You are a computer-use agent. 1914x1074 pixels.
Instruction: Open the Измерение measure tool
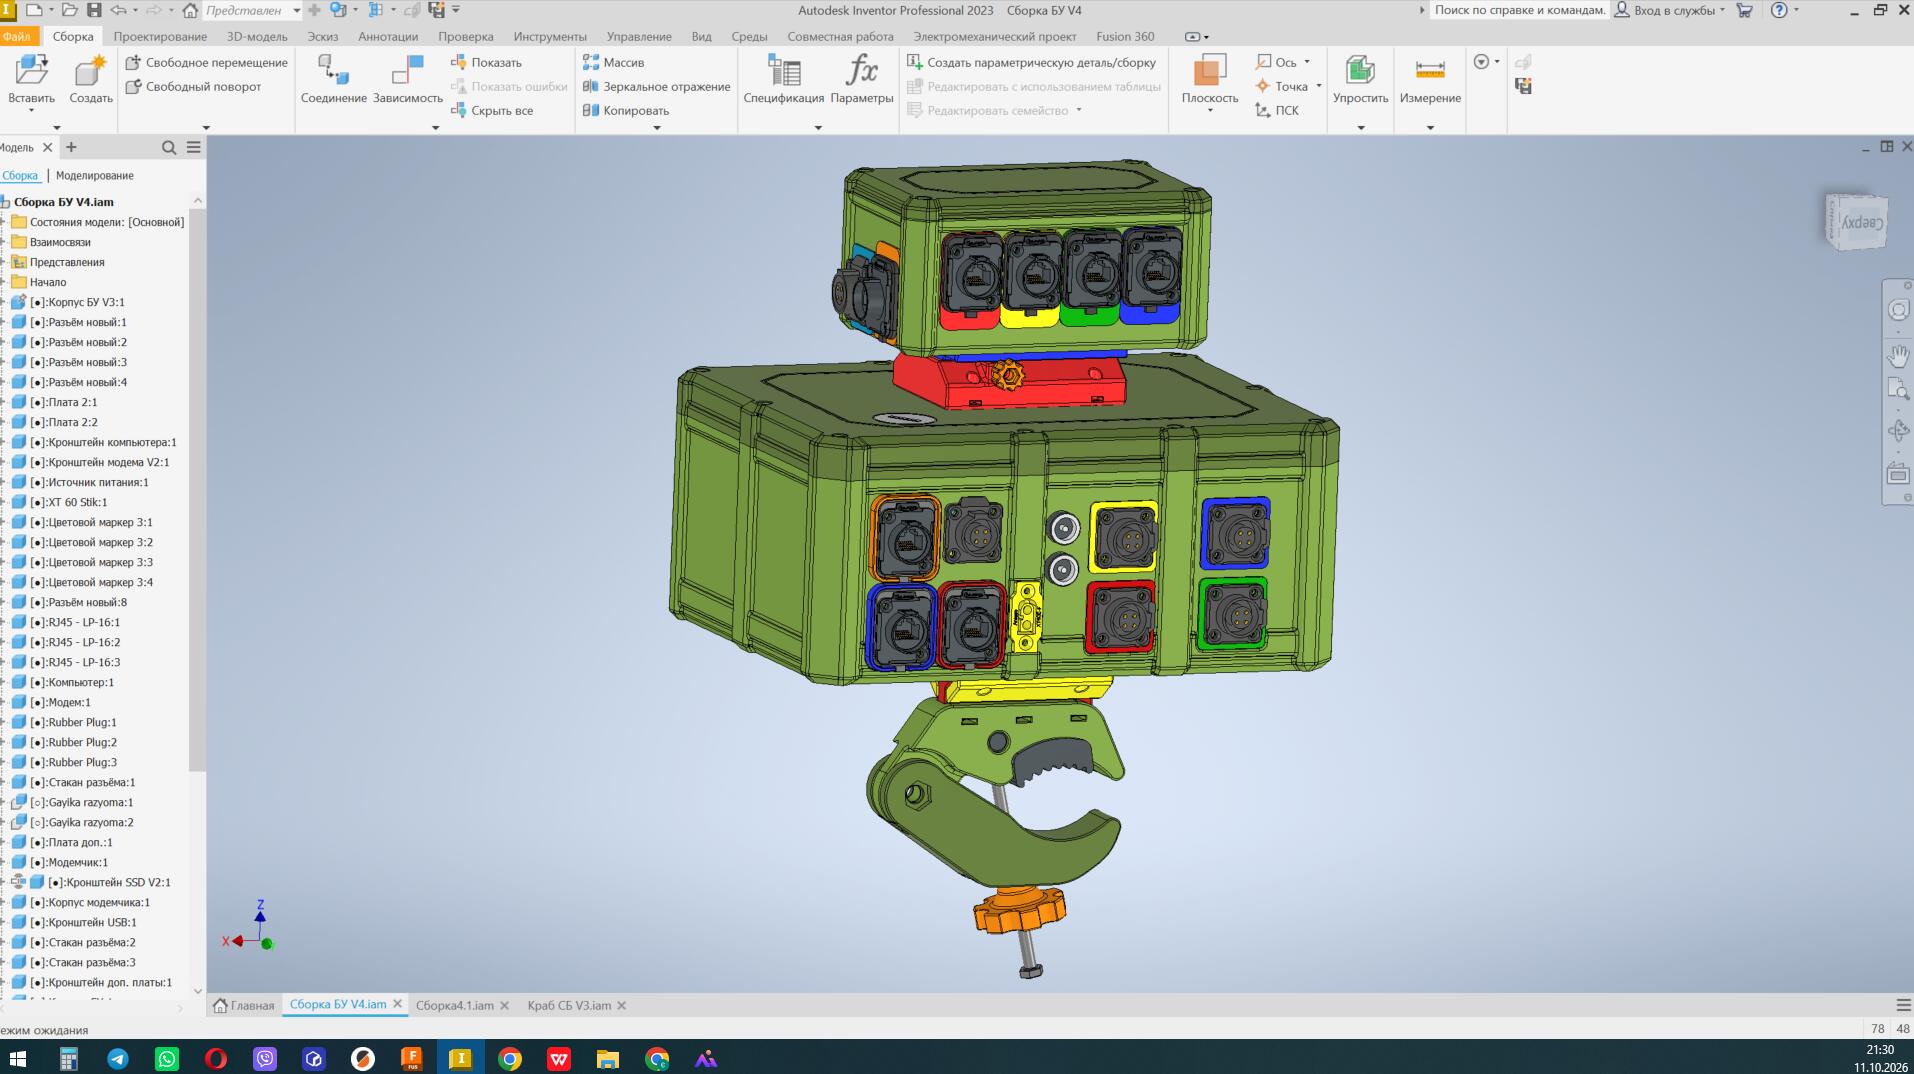(1430, 71)
